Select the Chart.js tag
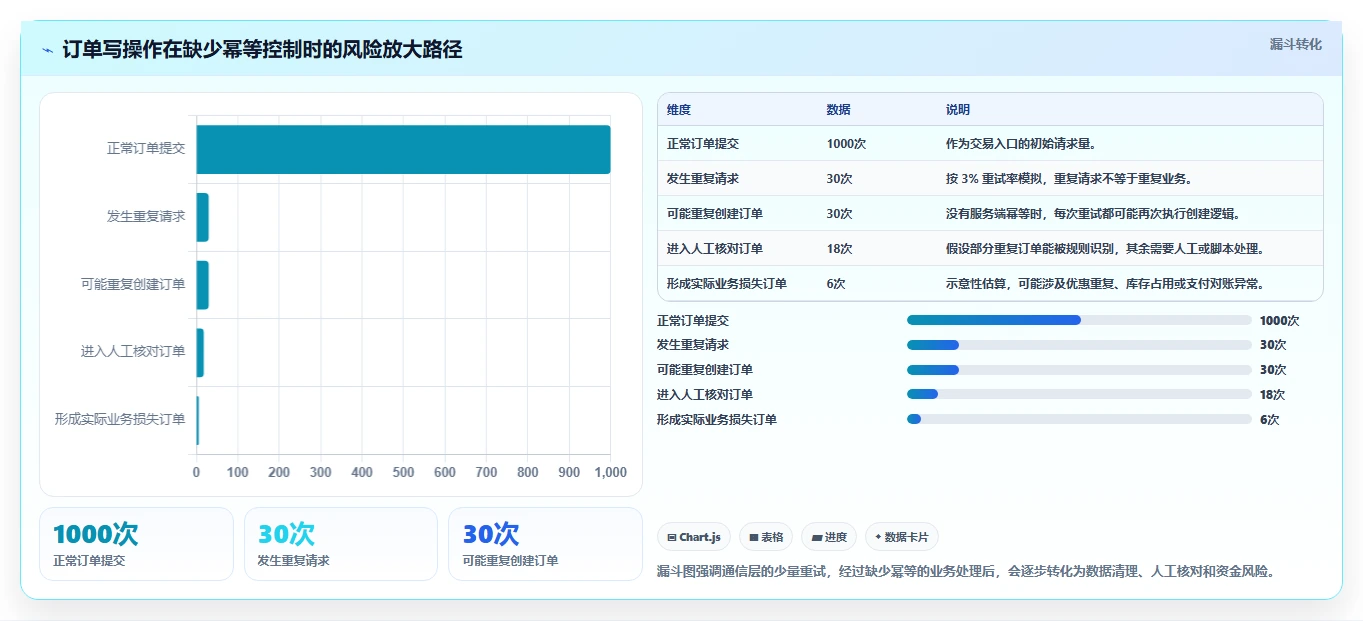Screen dimensions: 1363x621 click(x=694, y=537)
